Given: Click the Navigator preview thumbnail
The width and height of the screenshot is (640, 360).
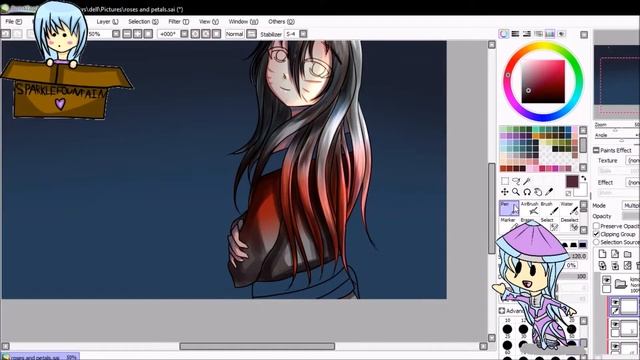Looking at the screenshot, I should click(x=617, y=75).
